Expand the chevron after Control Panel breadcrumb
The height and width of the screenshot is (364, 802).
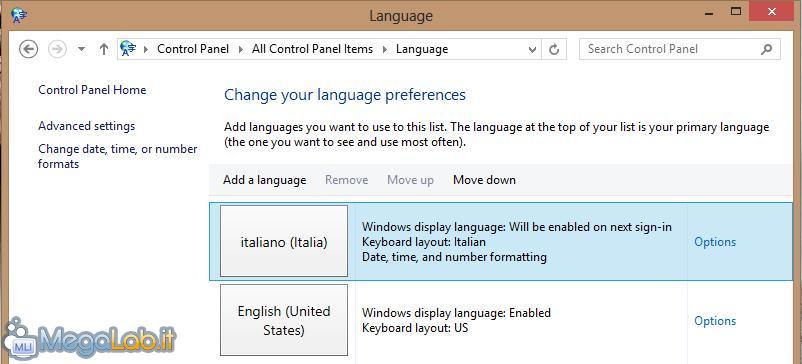[240, 49]
